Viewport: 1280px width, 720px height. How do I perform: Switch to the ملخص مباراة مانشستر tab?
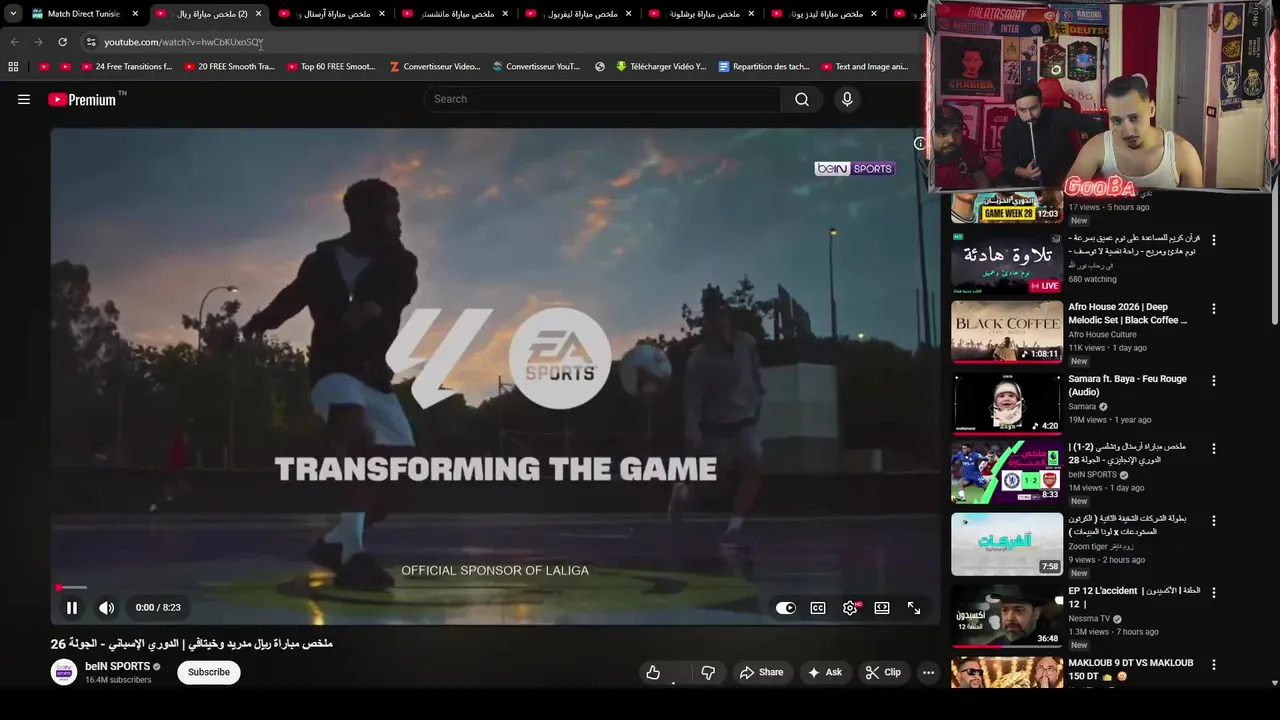tap(455, 14)
